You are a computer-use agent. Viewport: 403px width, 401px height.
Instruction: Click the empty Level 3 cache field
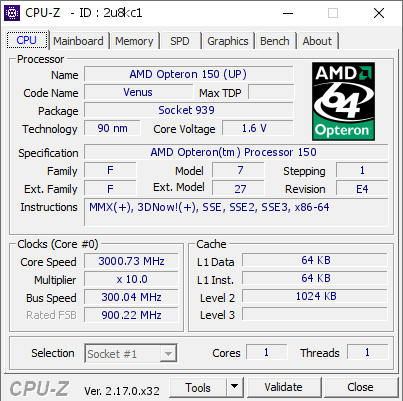(x=315, y=314)
